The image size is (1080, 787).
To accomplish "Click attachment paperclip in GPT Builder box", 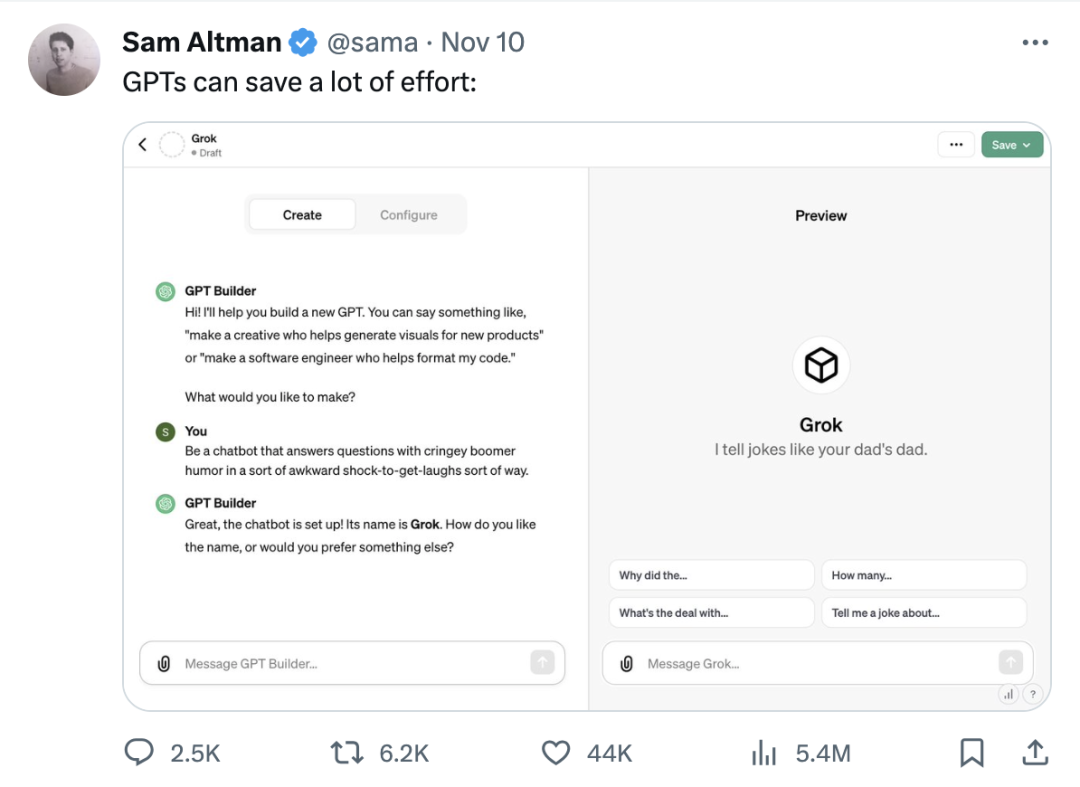I will point(164,664).
